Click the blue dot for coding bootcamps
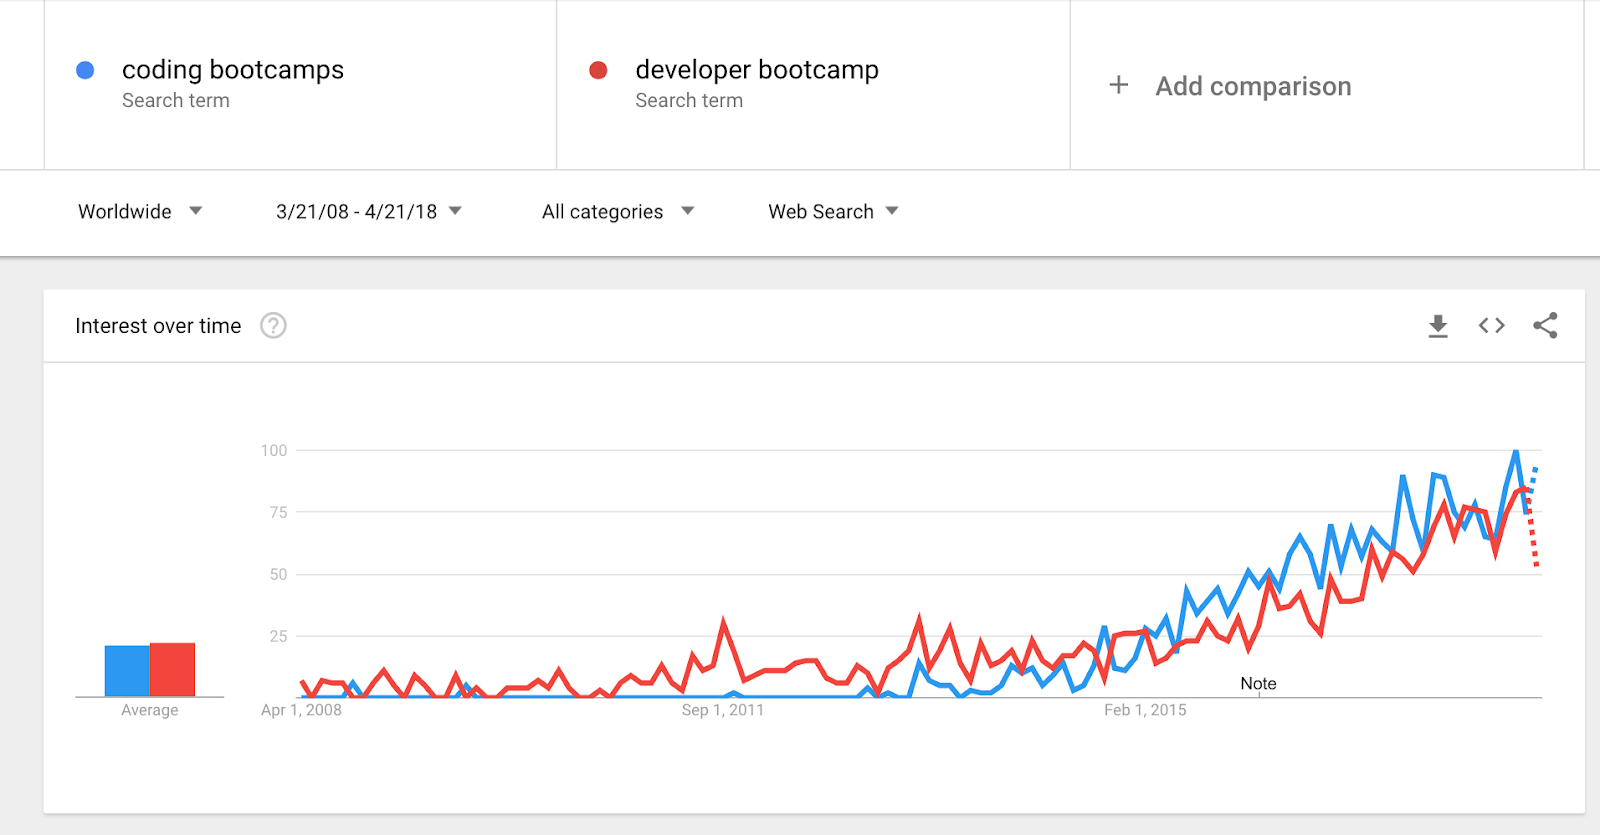Screen dimensions: 1600x835 (x=86, y=70)
